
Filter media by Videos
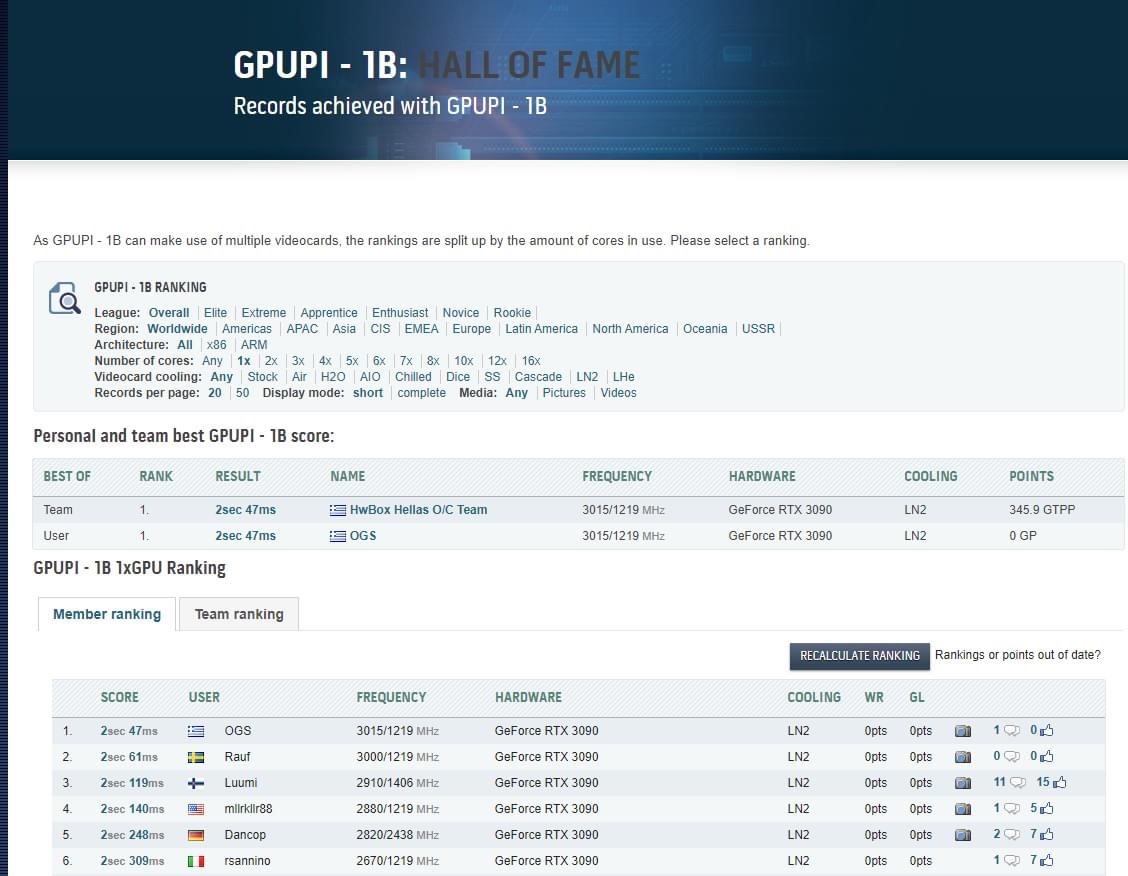619,393
